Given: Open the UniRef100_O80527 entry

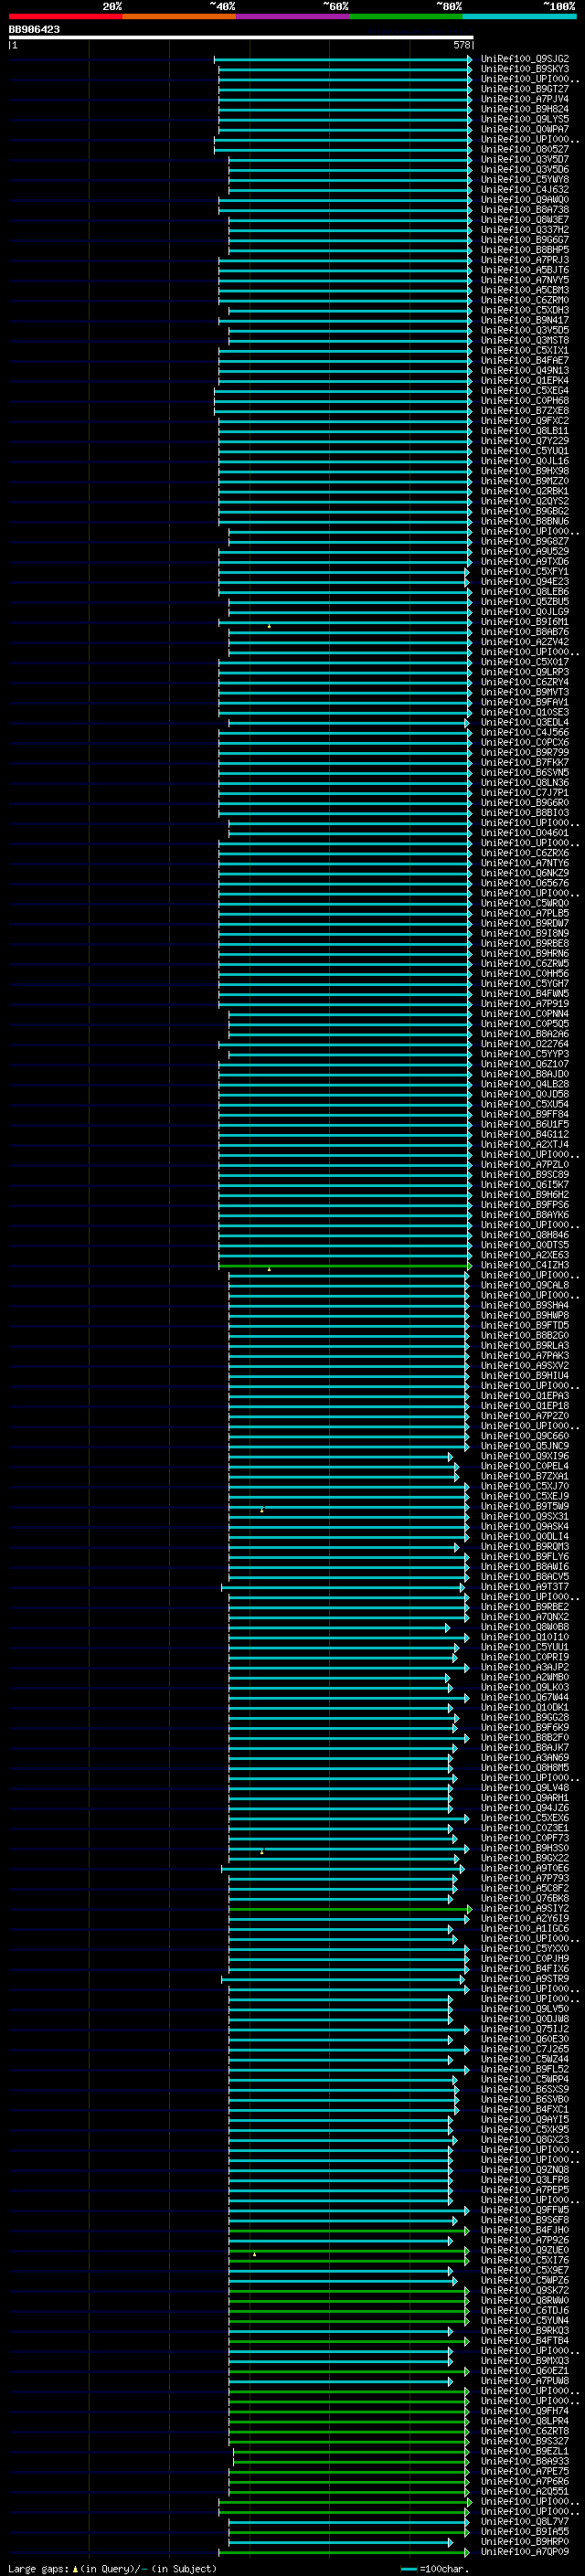Looking at the screenshot, I should coord(525,149).
